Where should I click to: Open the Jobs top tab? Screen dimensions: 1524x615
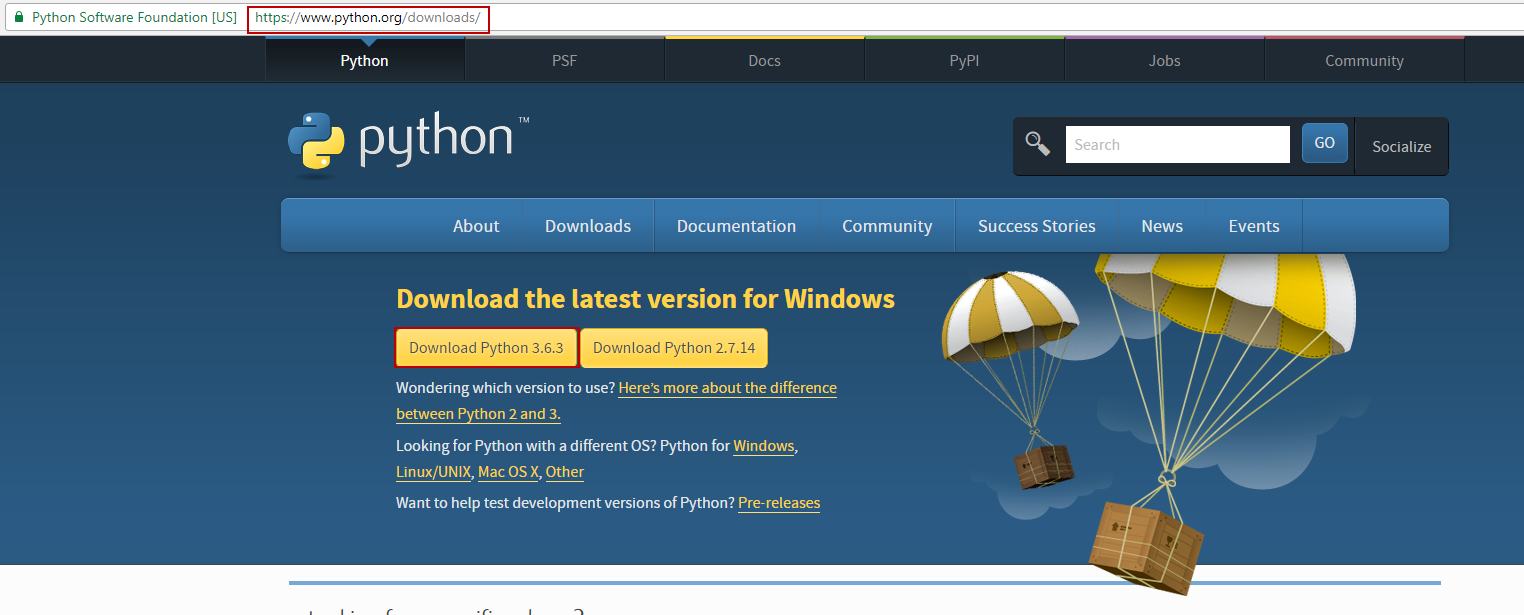tap(1164, 61)
